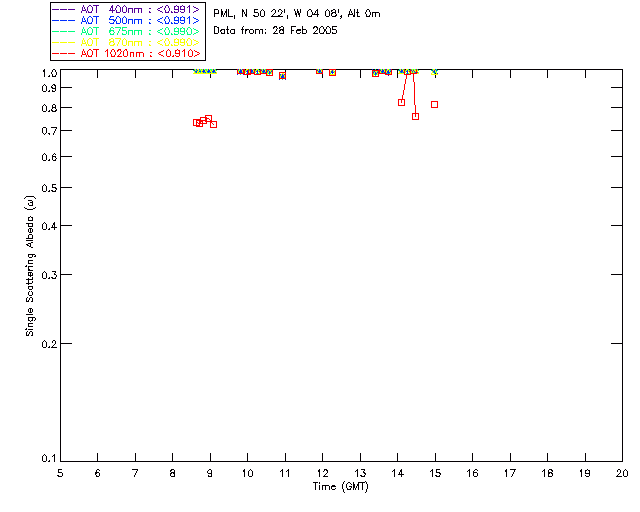
Task: Select the AOT 500nm legend entry
Action: [x=126, y=20]
